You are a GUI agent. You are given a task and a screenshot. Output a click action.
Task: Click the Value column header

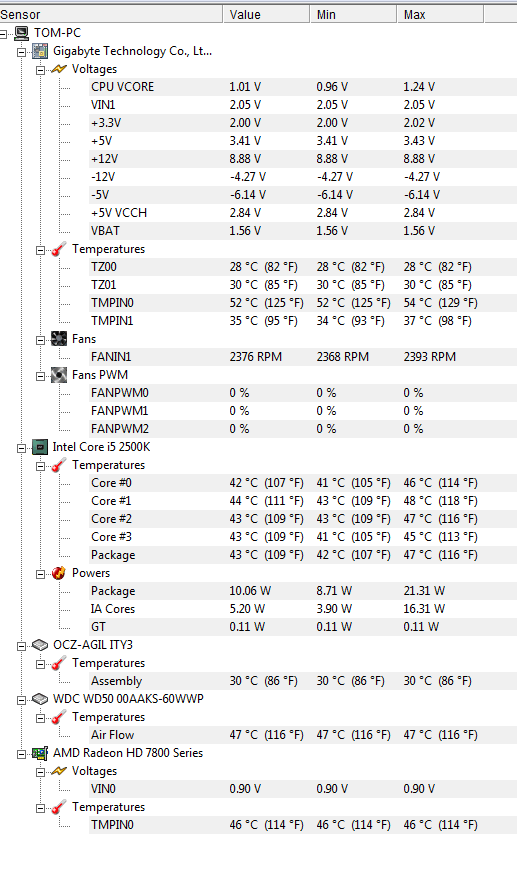tap(267, 14)
